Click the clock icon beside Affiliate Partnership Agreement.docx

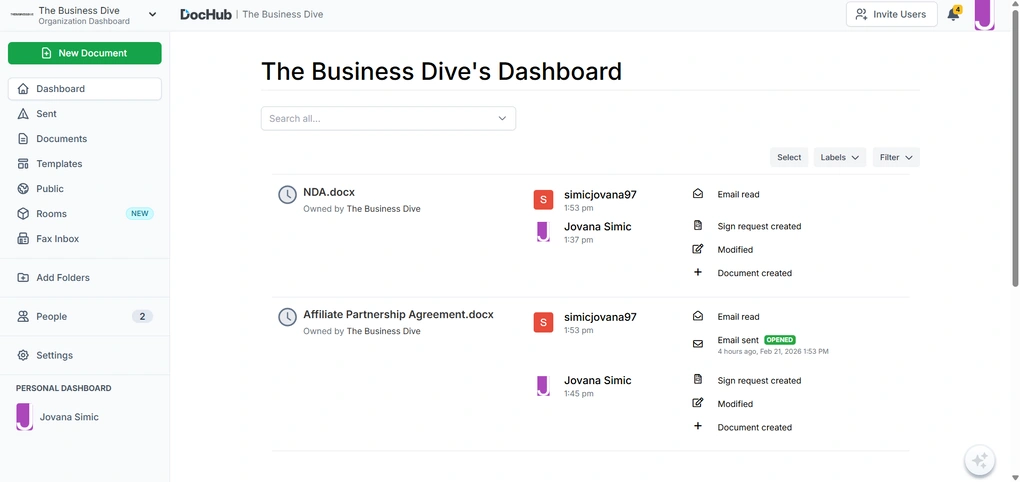(x=288, y=317)
